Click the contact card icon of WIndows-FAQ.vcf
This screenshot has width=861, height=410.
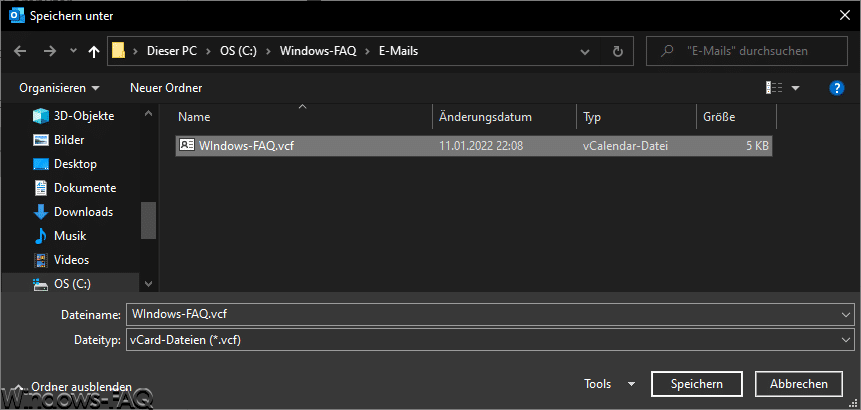tap(187, 145)
